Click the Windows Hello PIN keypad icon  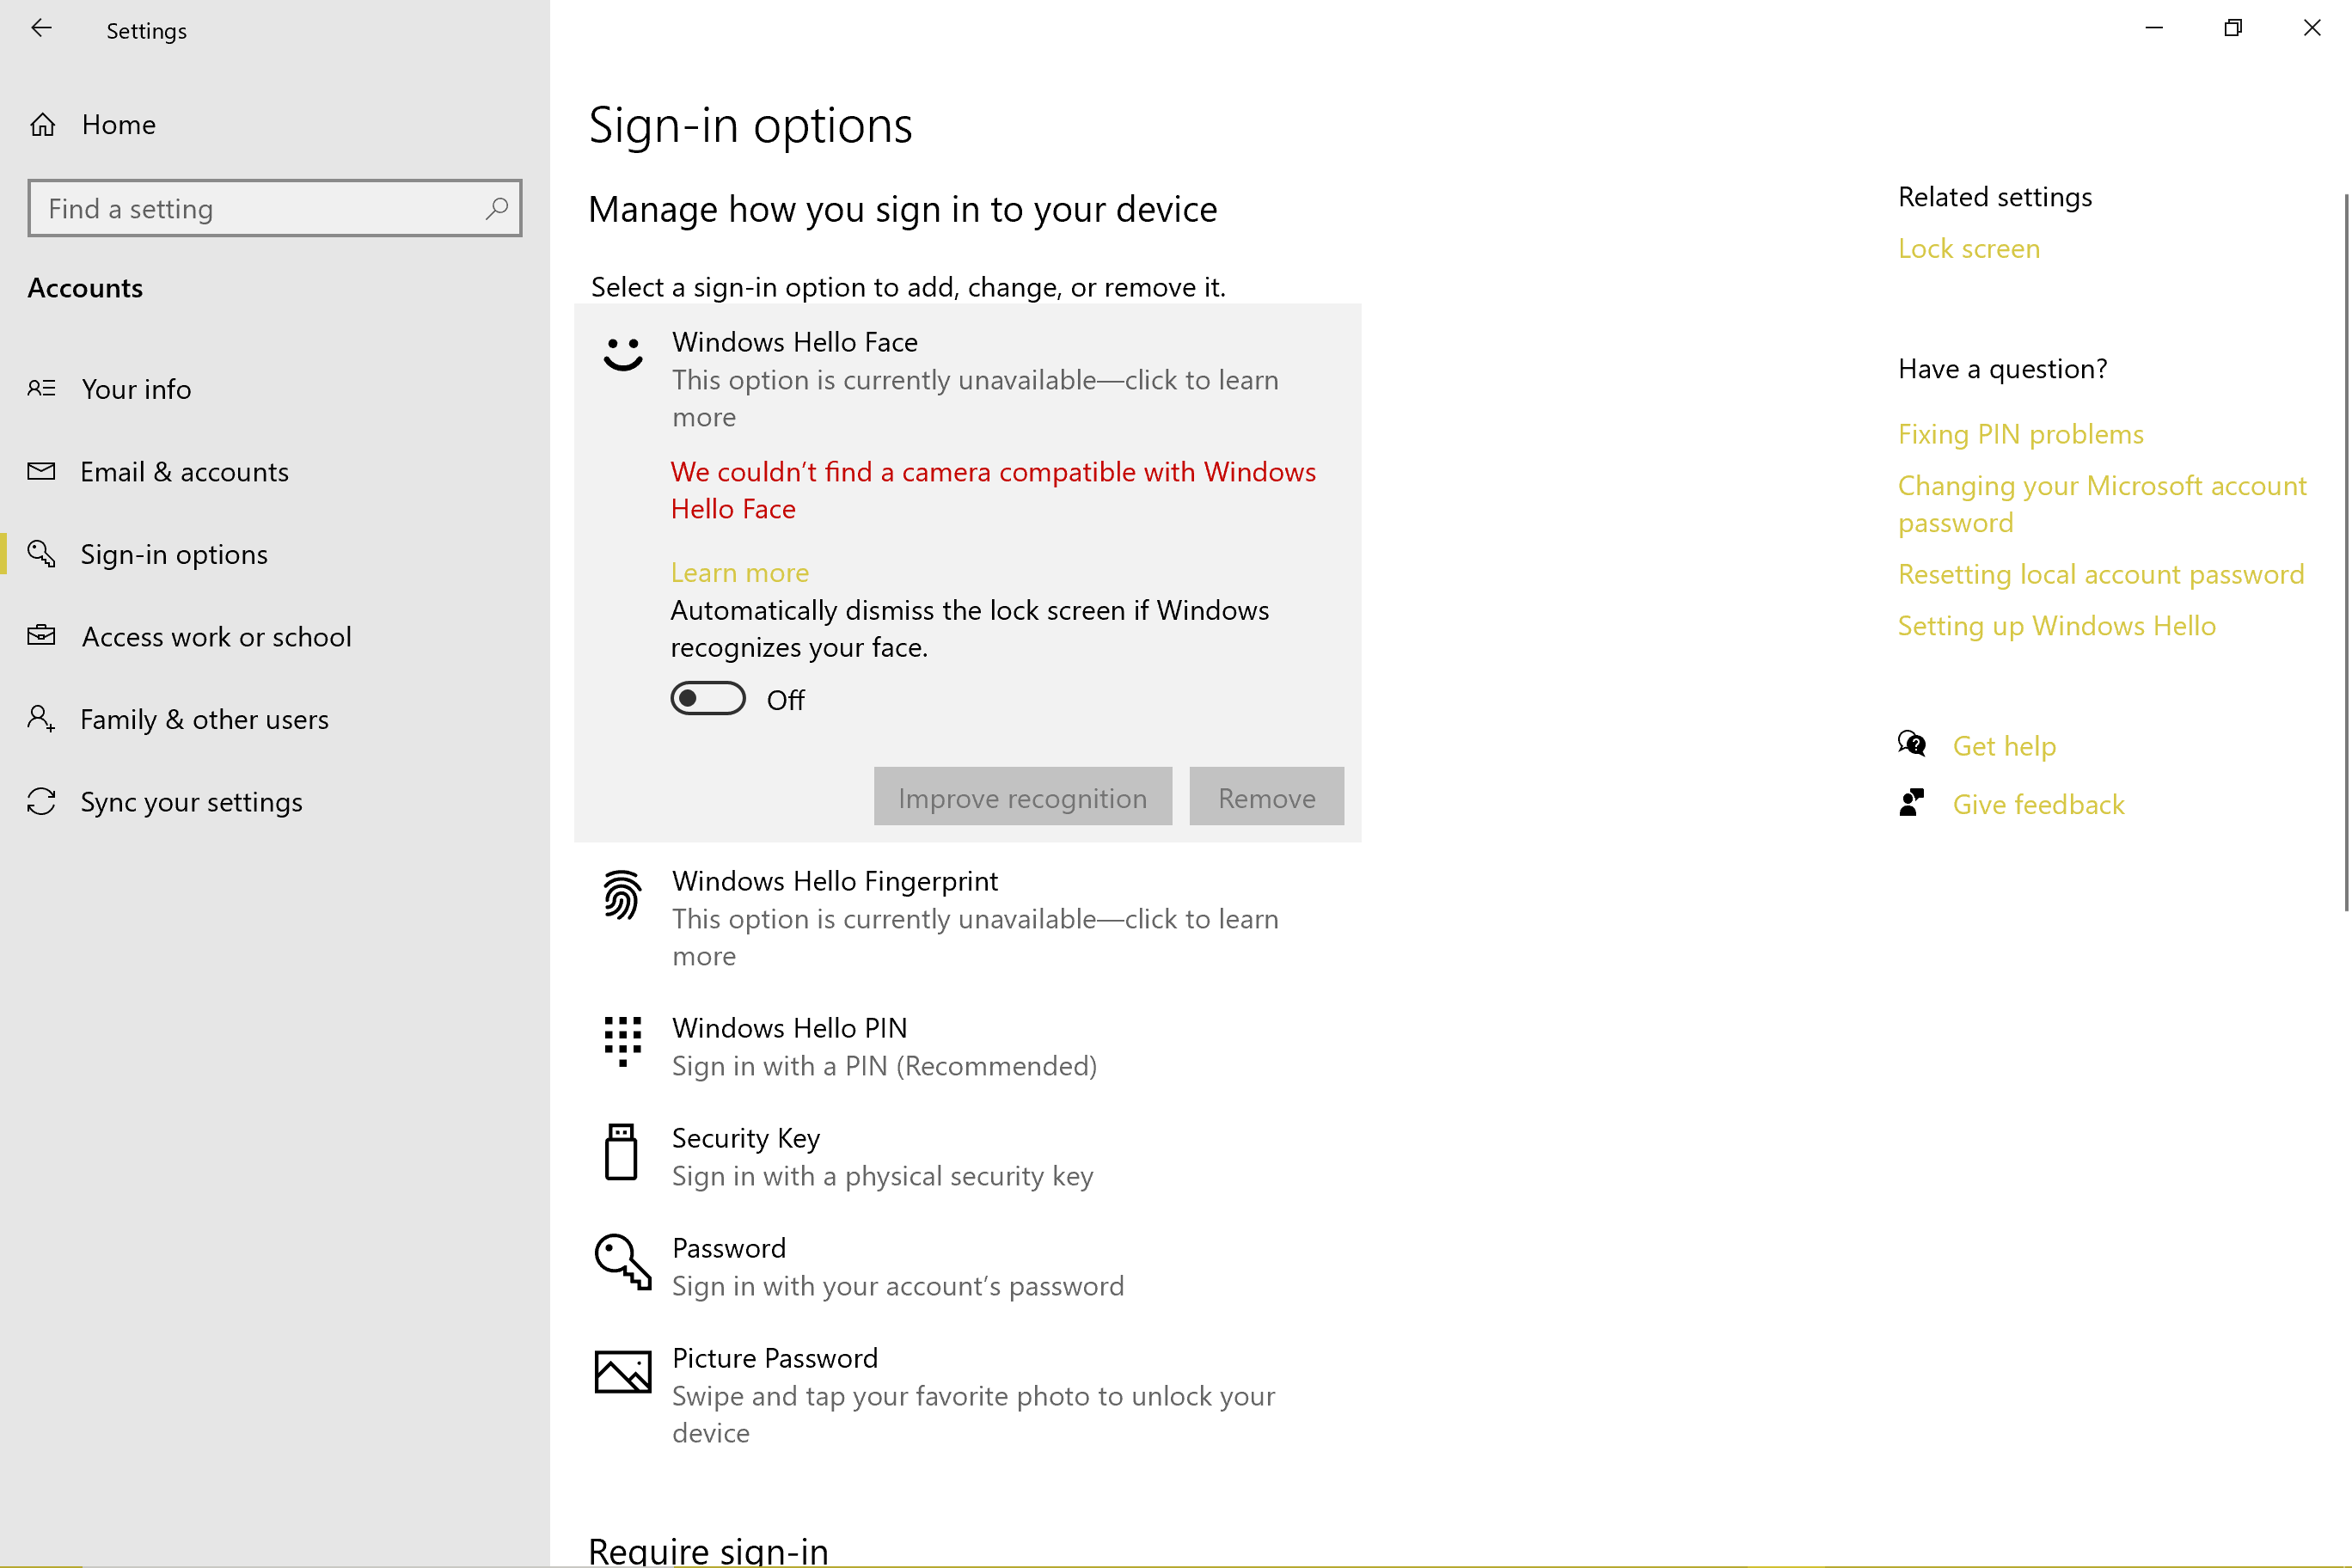622,1041
